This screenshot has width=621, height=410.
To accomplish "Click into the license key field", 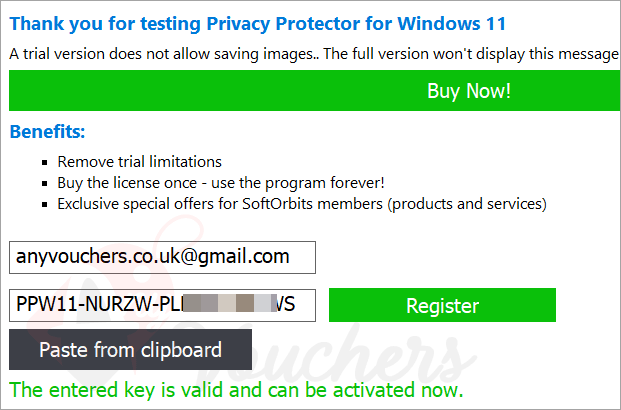I will [162, 306].
